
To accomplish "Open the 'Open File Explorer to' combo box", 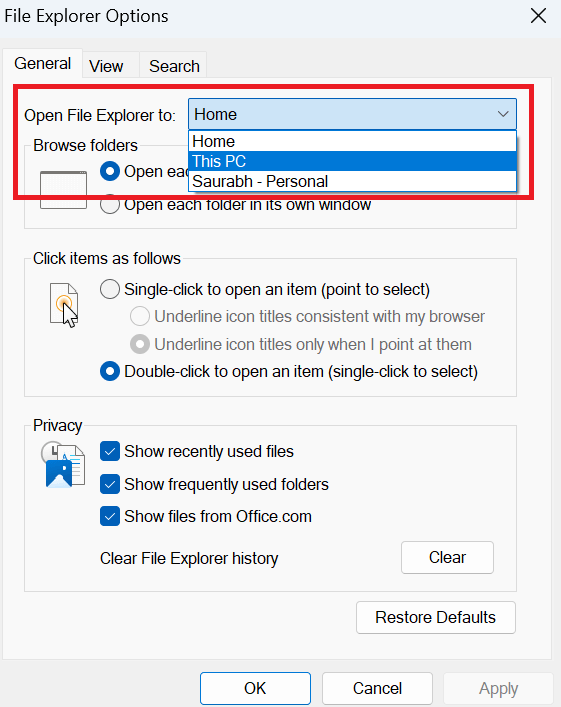I will coord(352,114).
